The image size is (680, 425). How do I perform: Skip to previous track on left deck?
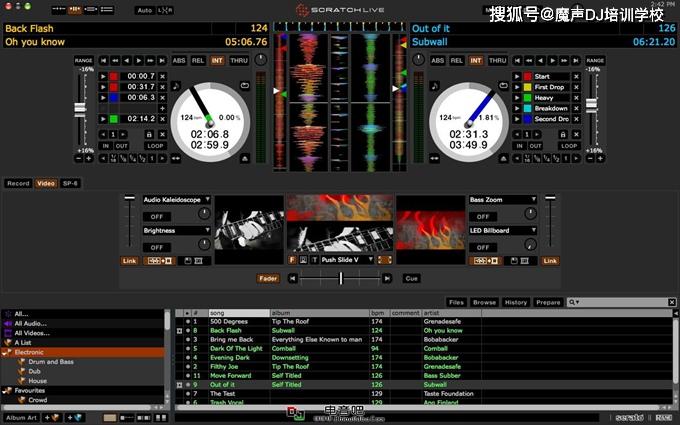103,60
